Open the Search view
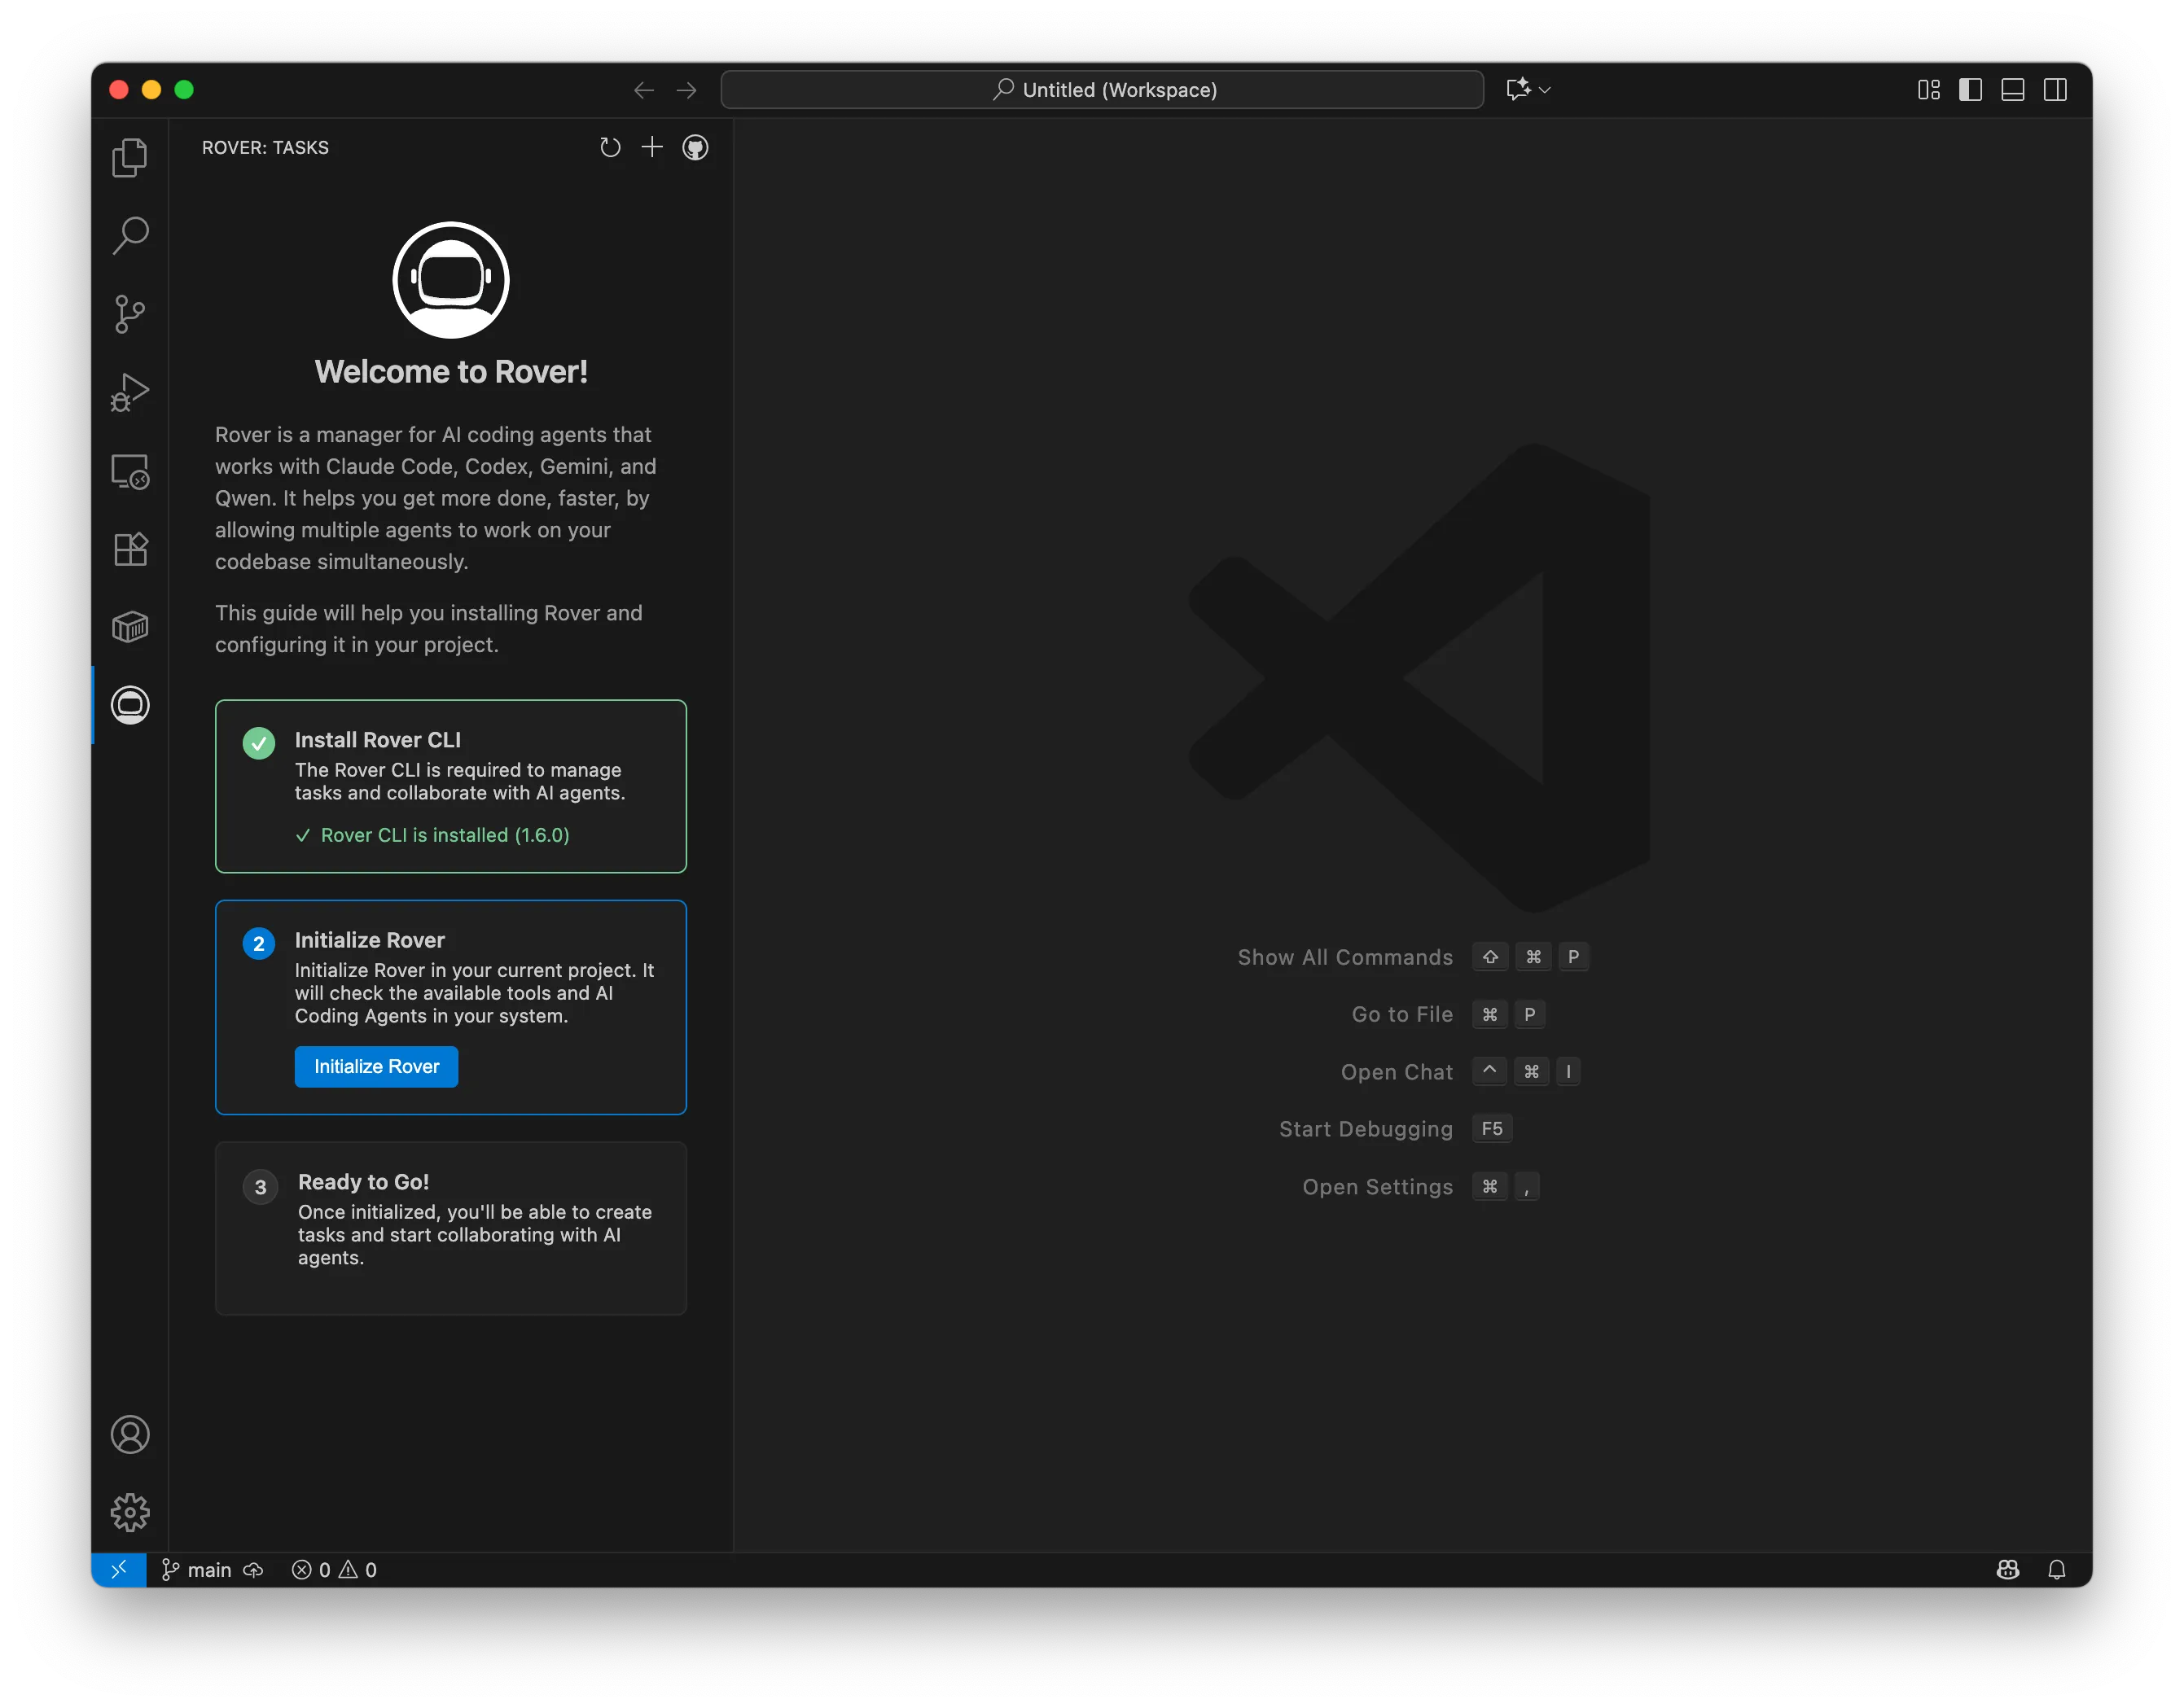The image size is (2184, 1708). pyautogui.click(x=130, y=235)
